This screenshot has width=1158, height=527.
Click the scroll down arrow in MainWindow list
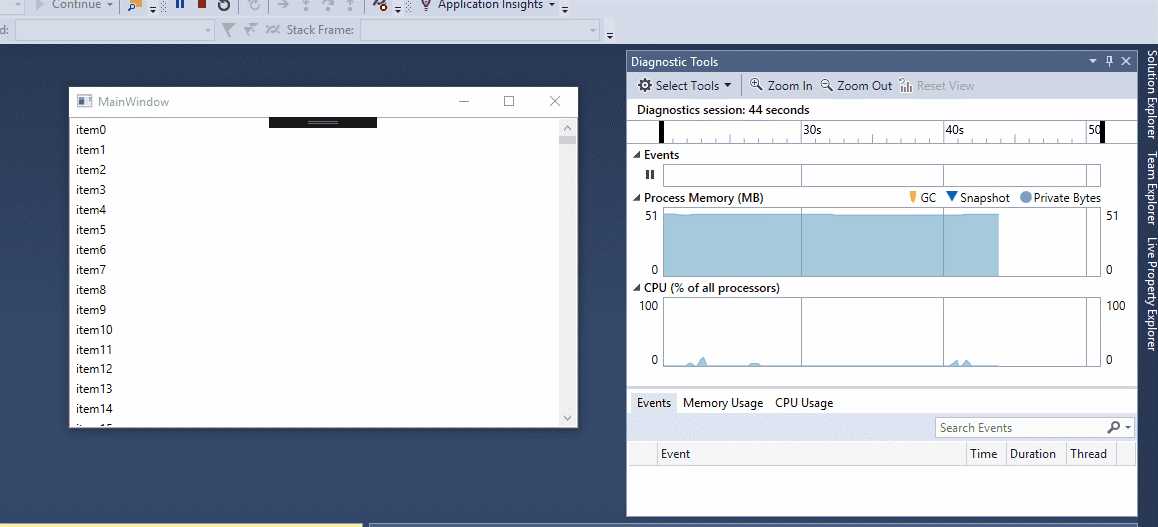click(x=567, y=418)
